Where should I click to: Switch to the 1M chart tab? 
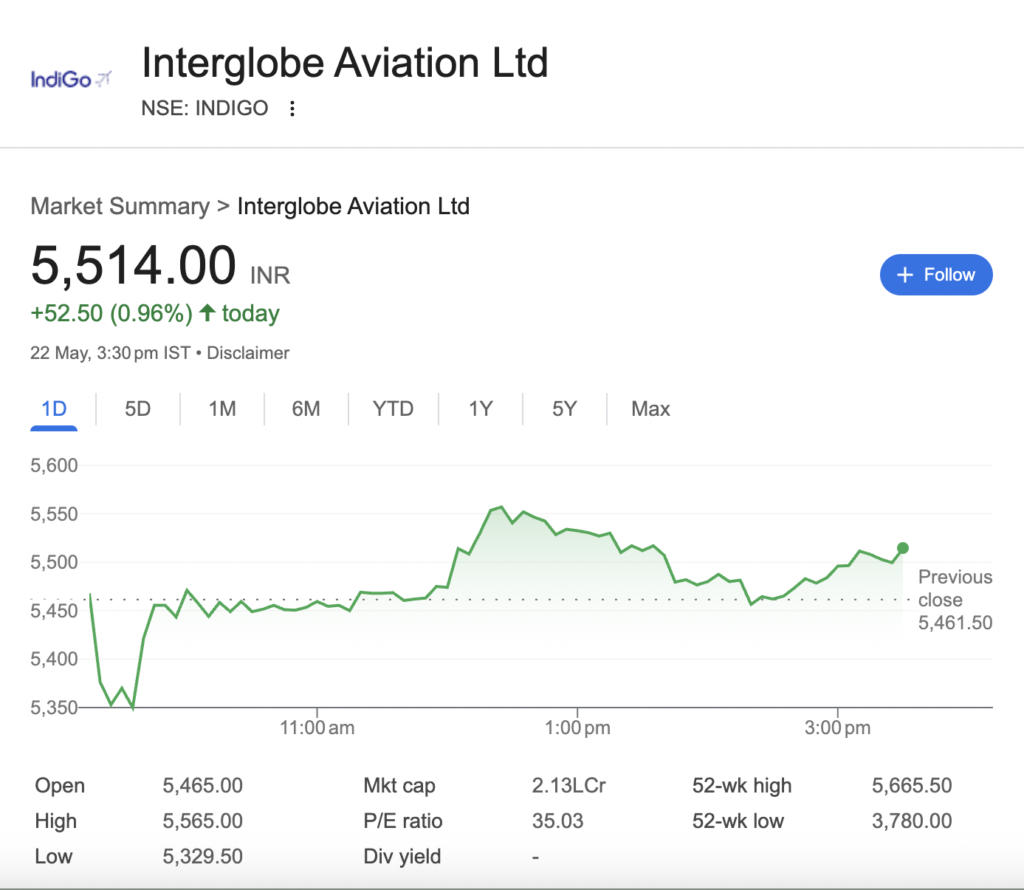tap(222, 409)
